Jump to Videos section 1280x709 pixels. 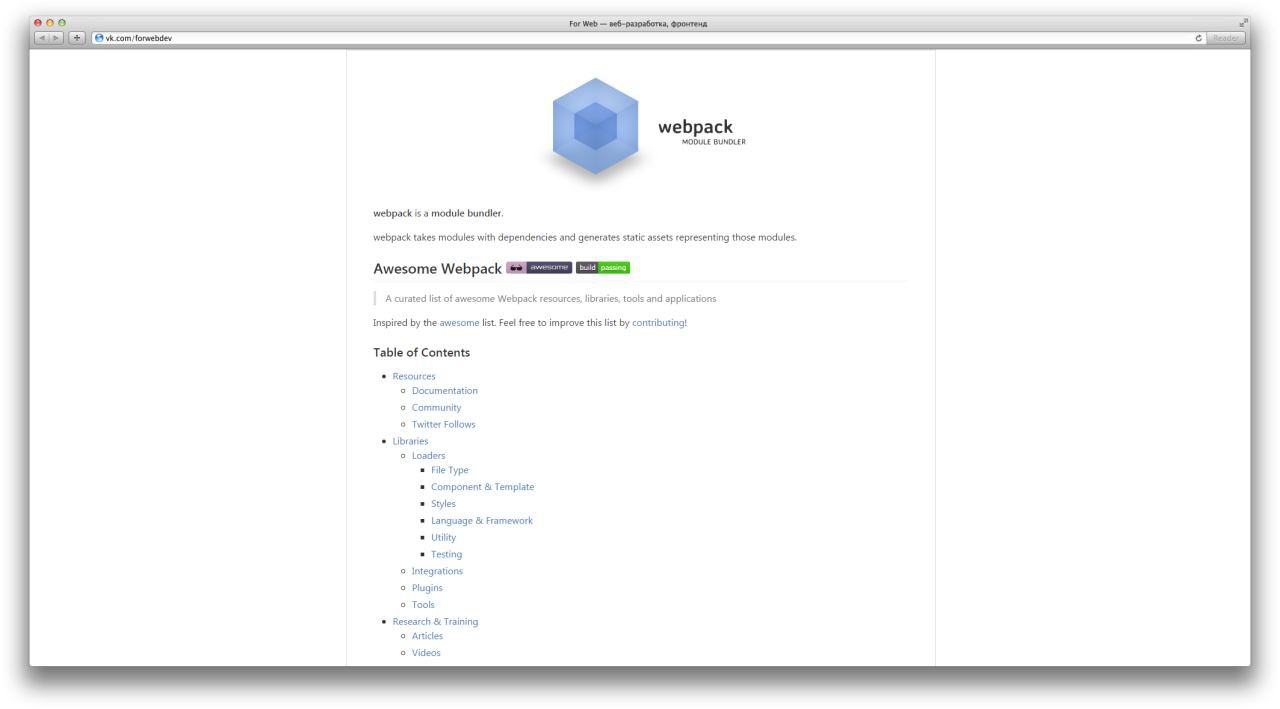(426, 653)
